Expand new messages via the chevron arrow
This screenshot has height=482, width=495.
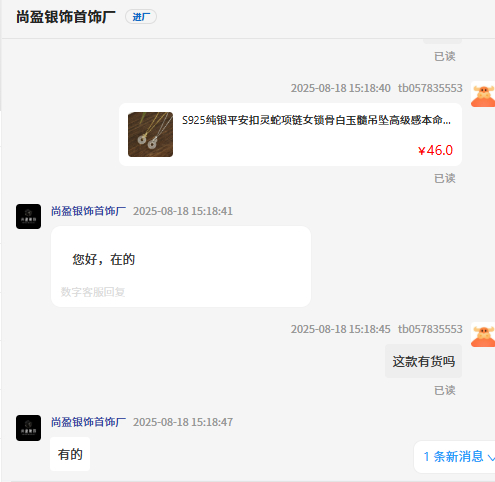tap(491, 457)
